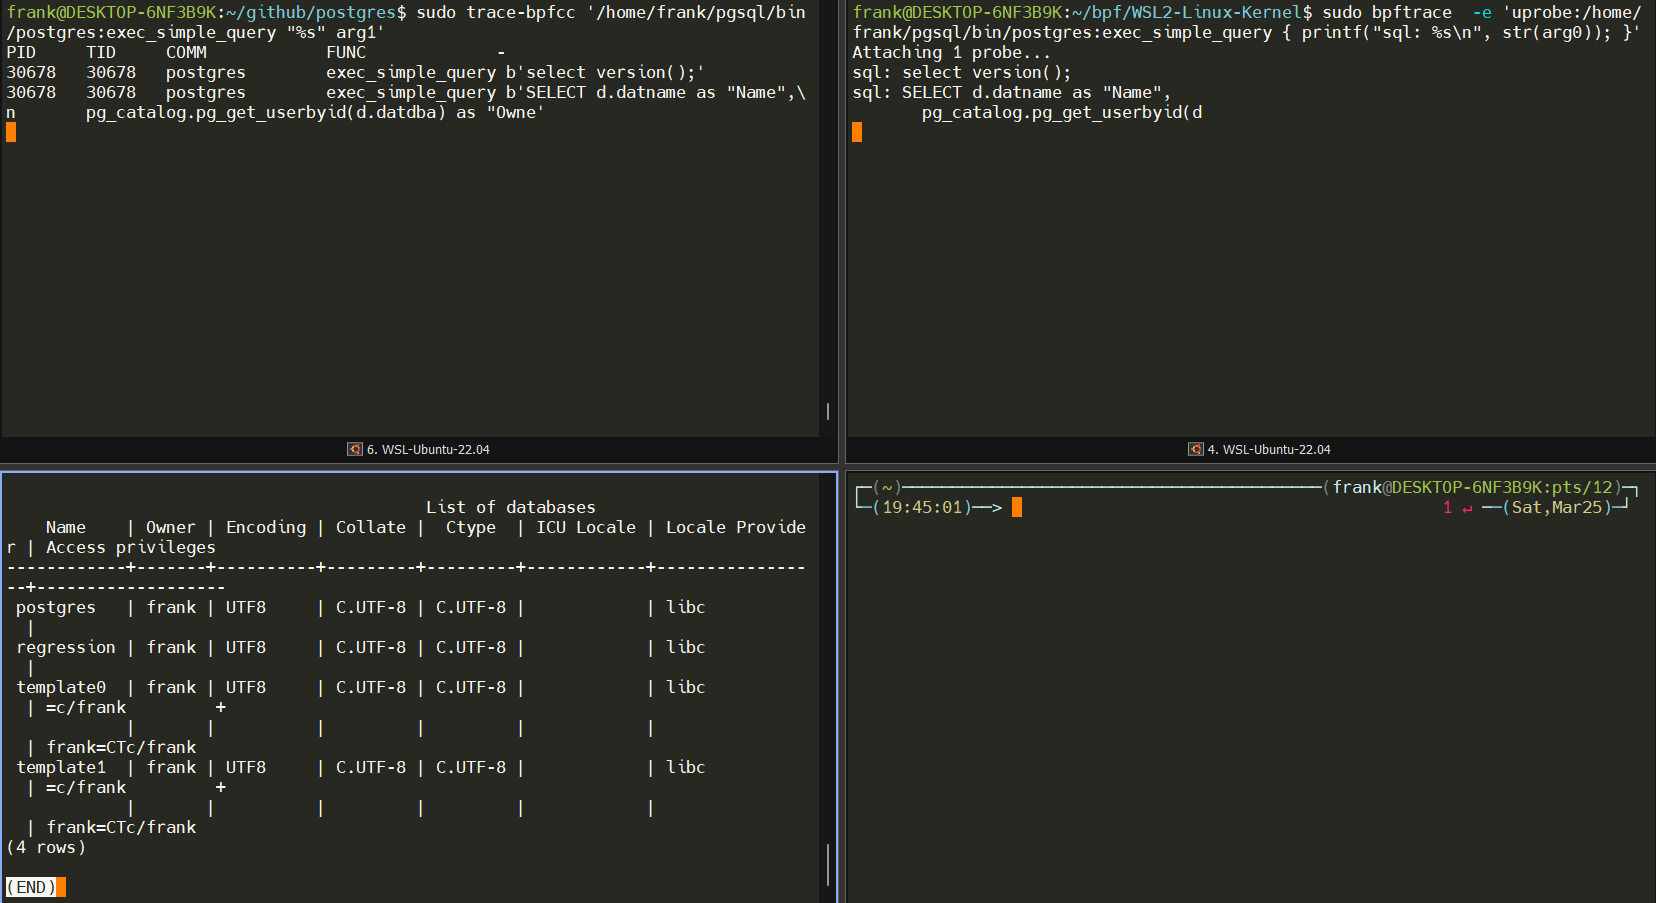Click 'sql: select version();' output line
Image resolution: width=1656 pixels, height=903 pixels.
coord(962,72)
